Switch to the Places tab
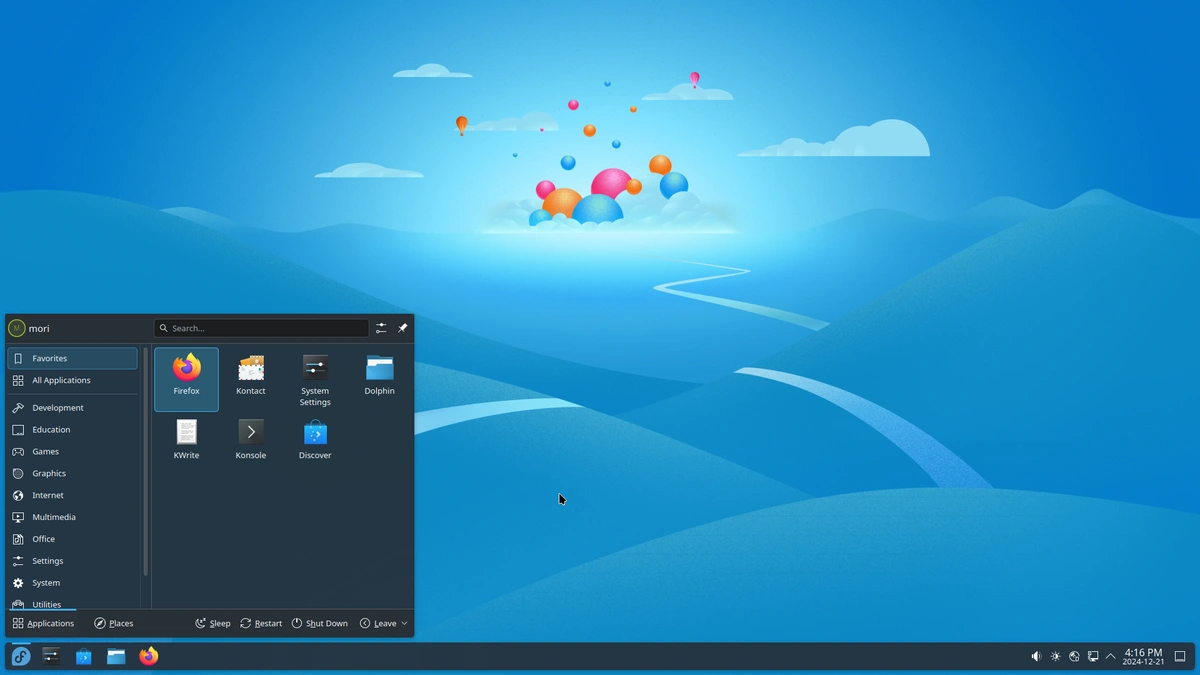Viewport: 1200px width, 675px height. (113, 623)
